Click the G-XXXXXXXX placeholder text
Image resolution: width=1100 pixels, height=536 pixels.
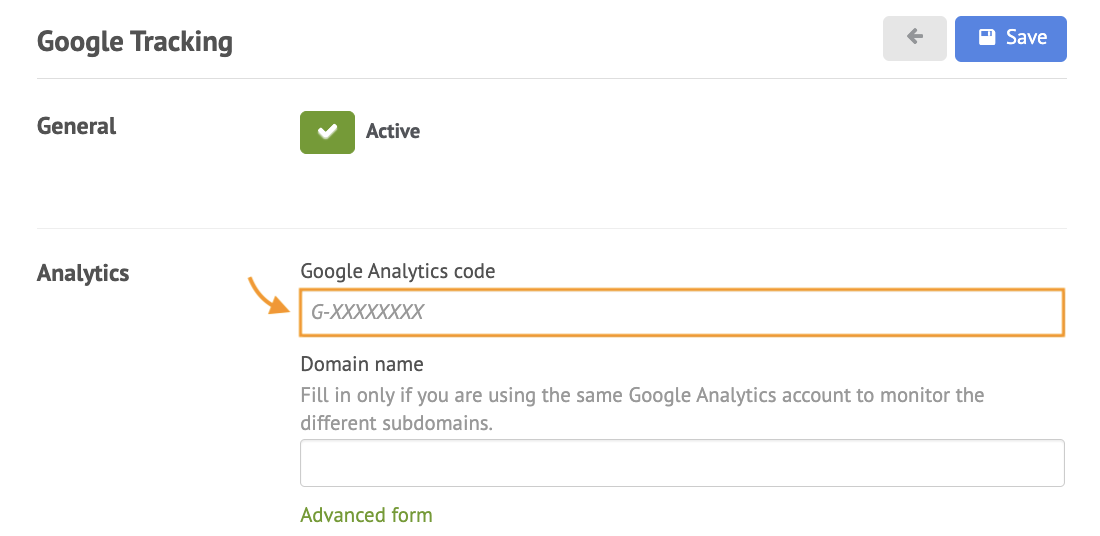click(x=367, y=312)
